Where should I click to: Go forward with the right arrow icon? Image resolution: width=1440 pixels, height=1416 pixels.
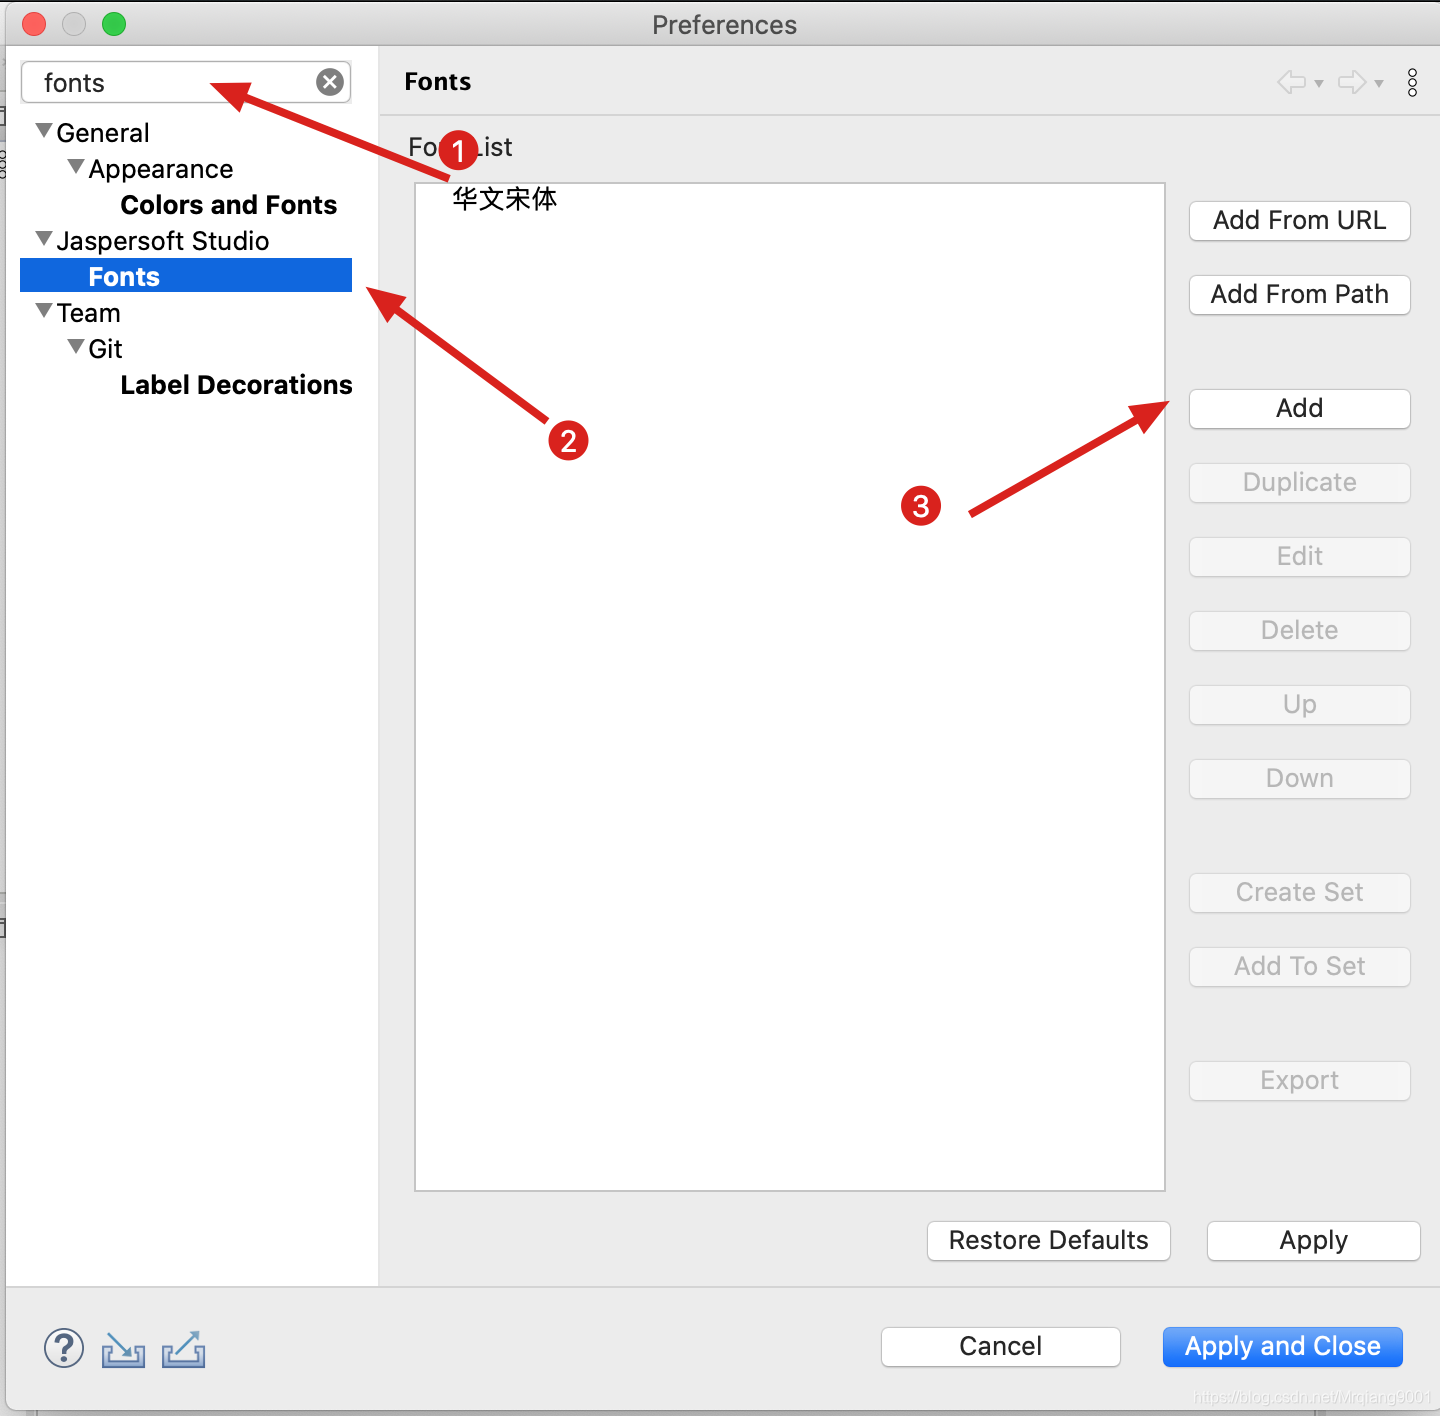point(1352,82)
